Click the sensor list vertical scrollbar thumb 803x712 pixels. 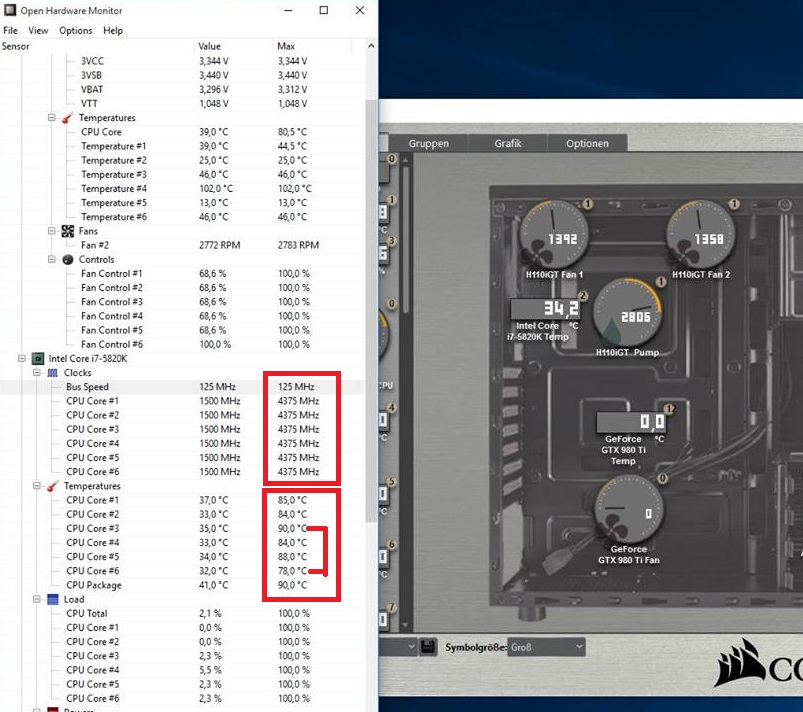click(x=371, y=310)
